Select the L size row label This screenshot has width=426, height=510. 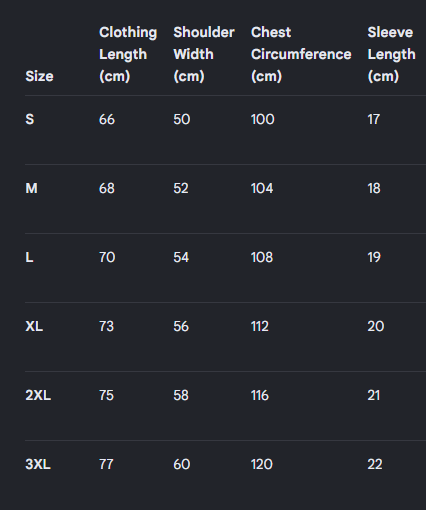pos(29,257)
